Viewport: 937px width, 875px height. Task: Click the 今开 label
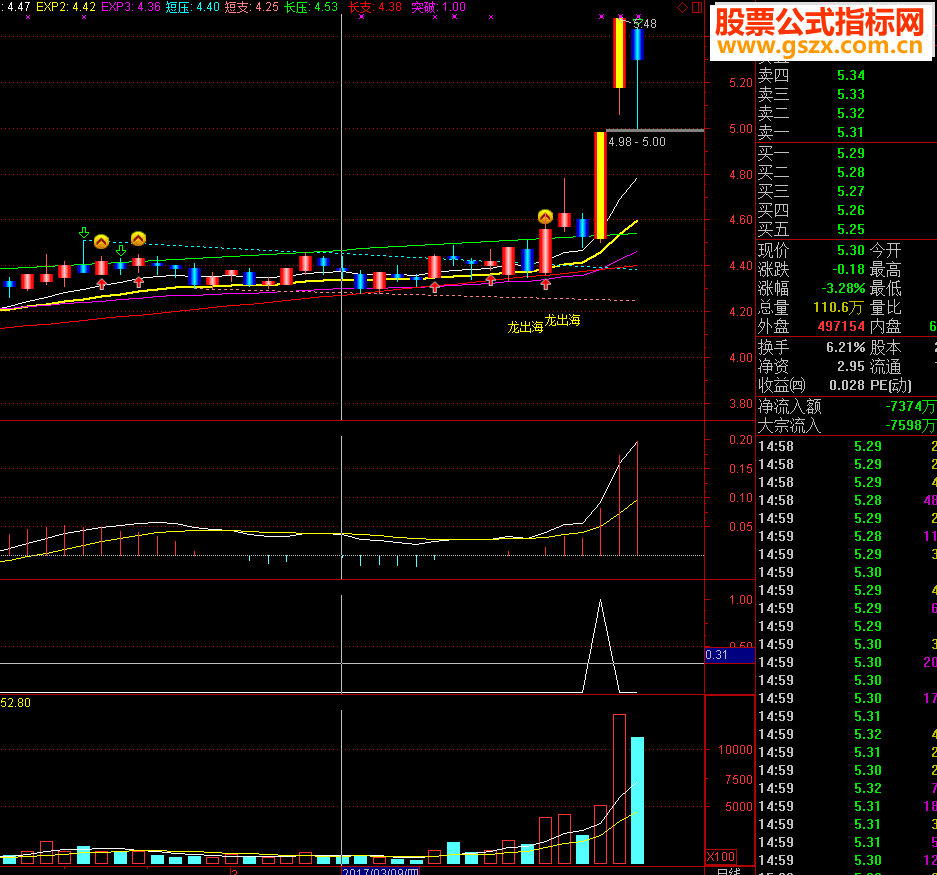pyautogui.click(x=885, y=250)
